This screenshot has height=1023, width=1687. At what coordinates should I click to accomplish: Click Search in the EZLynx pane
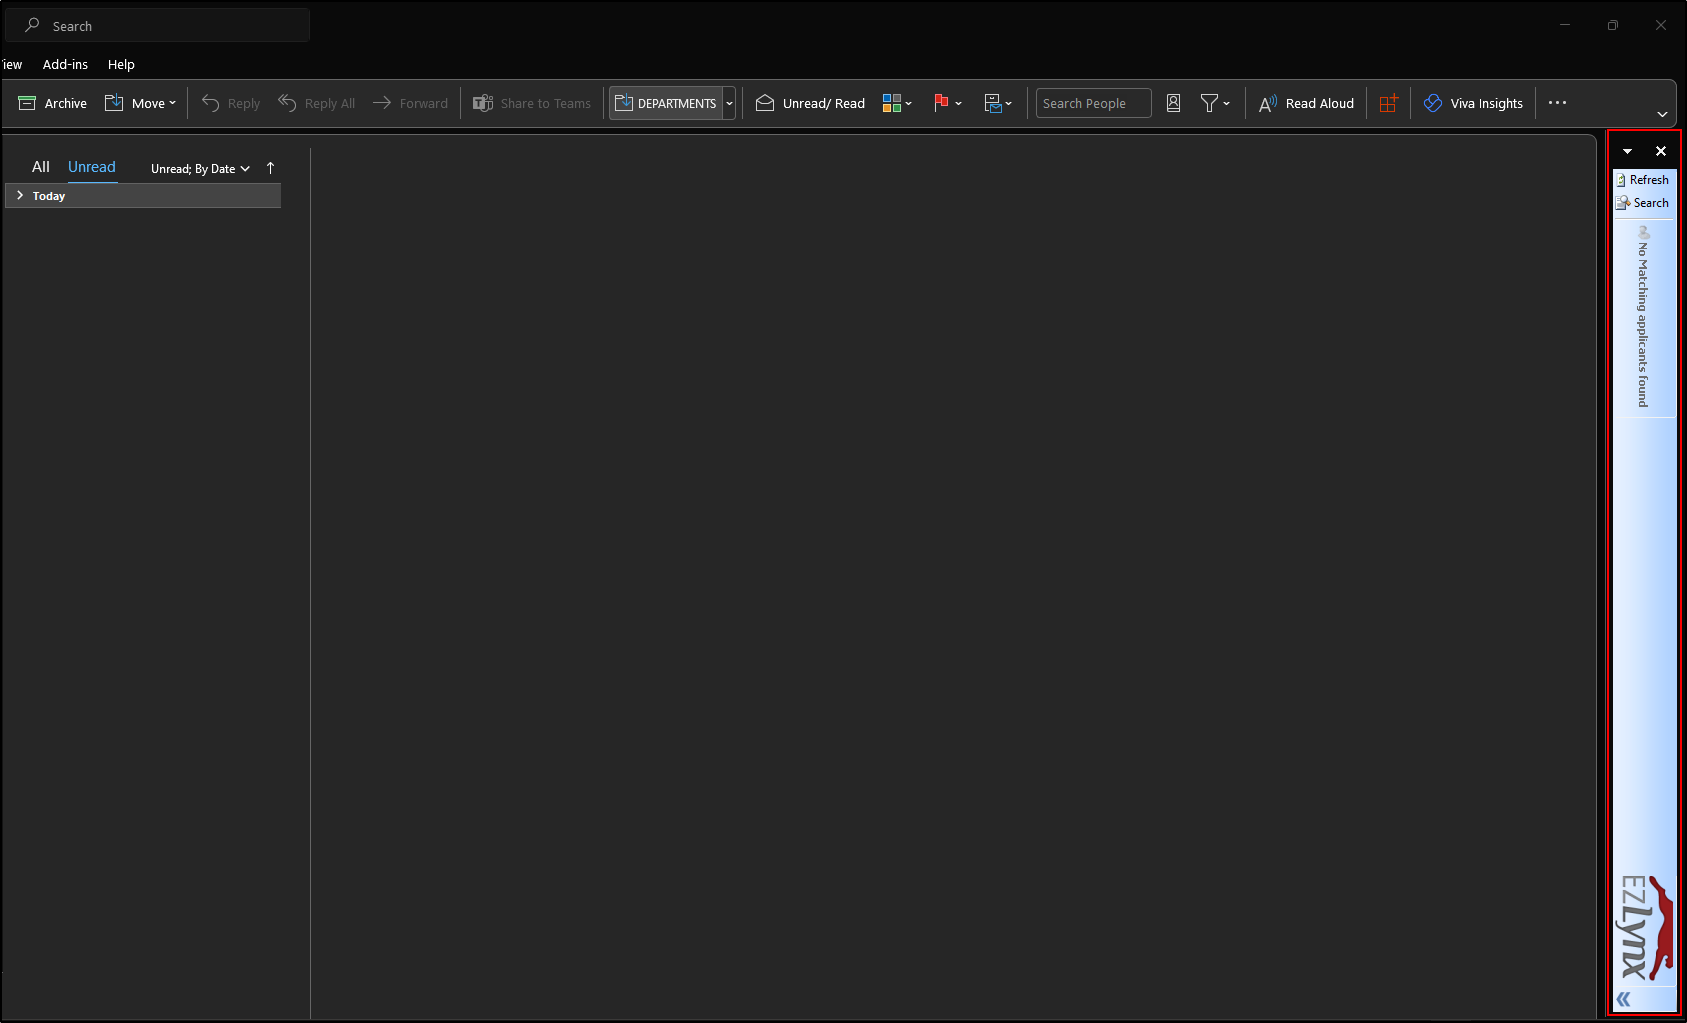[1642, 203]
